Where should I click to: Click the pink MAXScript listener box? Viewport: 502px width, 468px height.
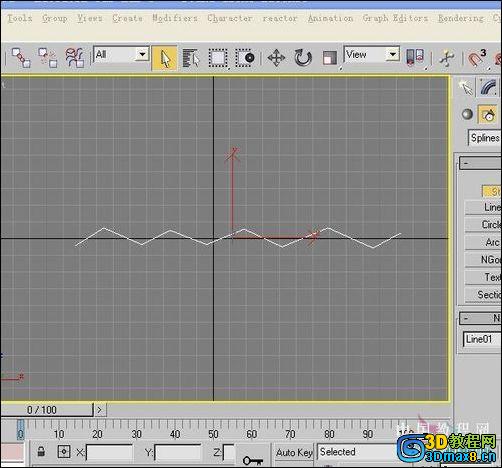point(12,453)
